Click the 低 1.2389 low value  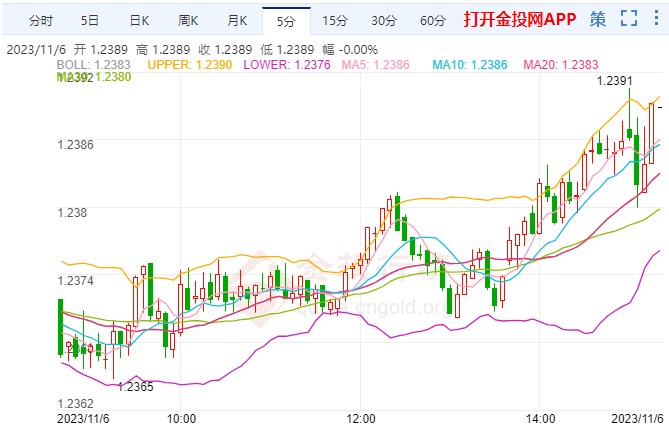click(287, 50)
